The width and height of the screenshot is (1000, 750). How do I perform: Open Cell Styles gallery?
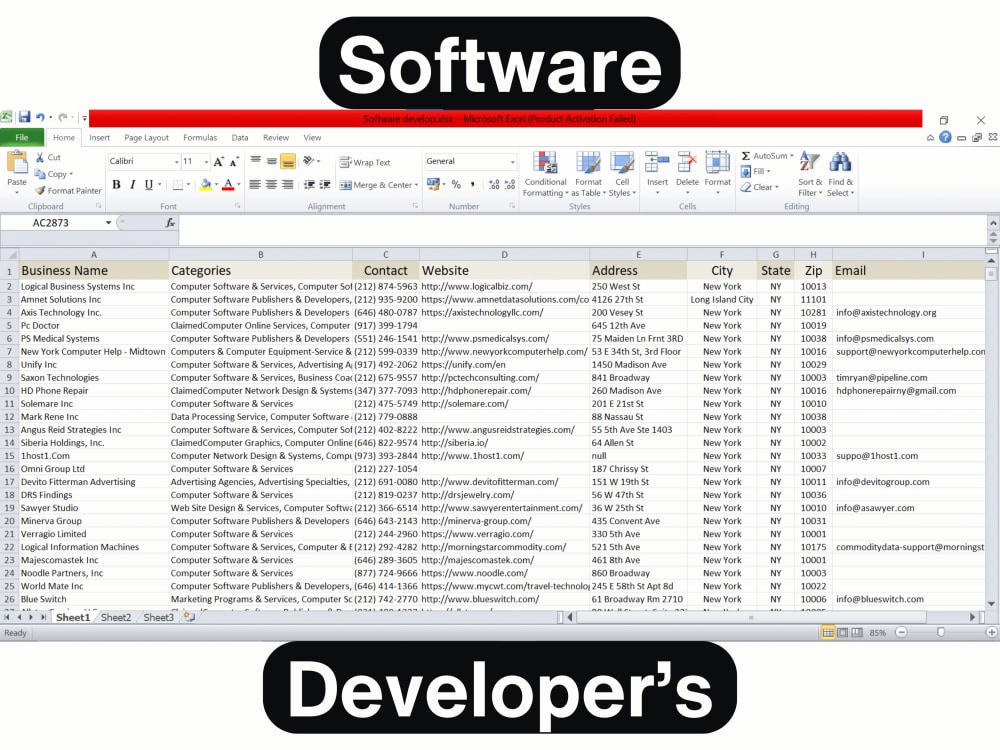[622, 174]
